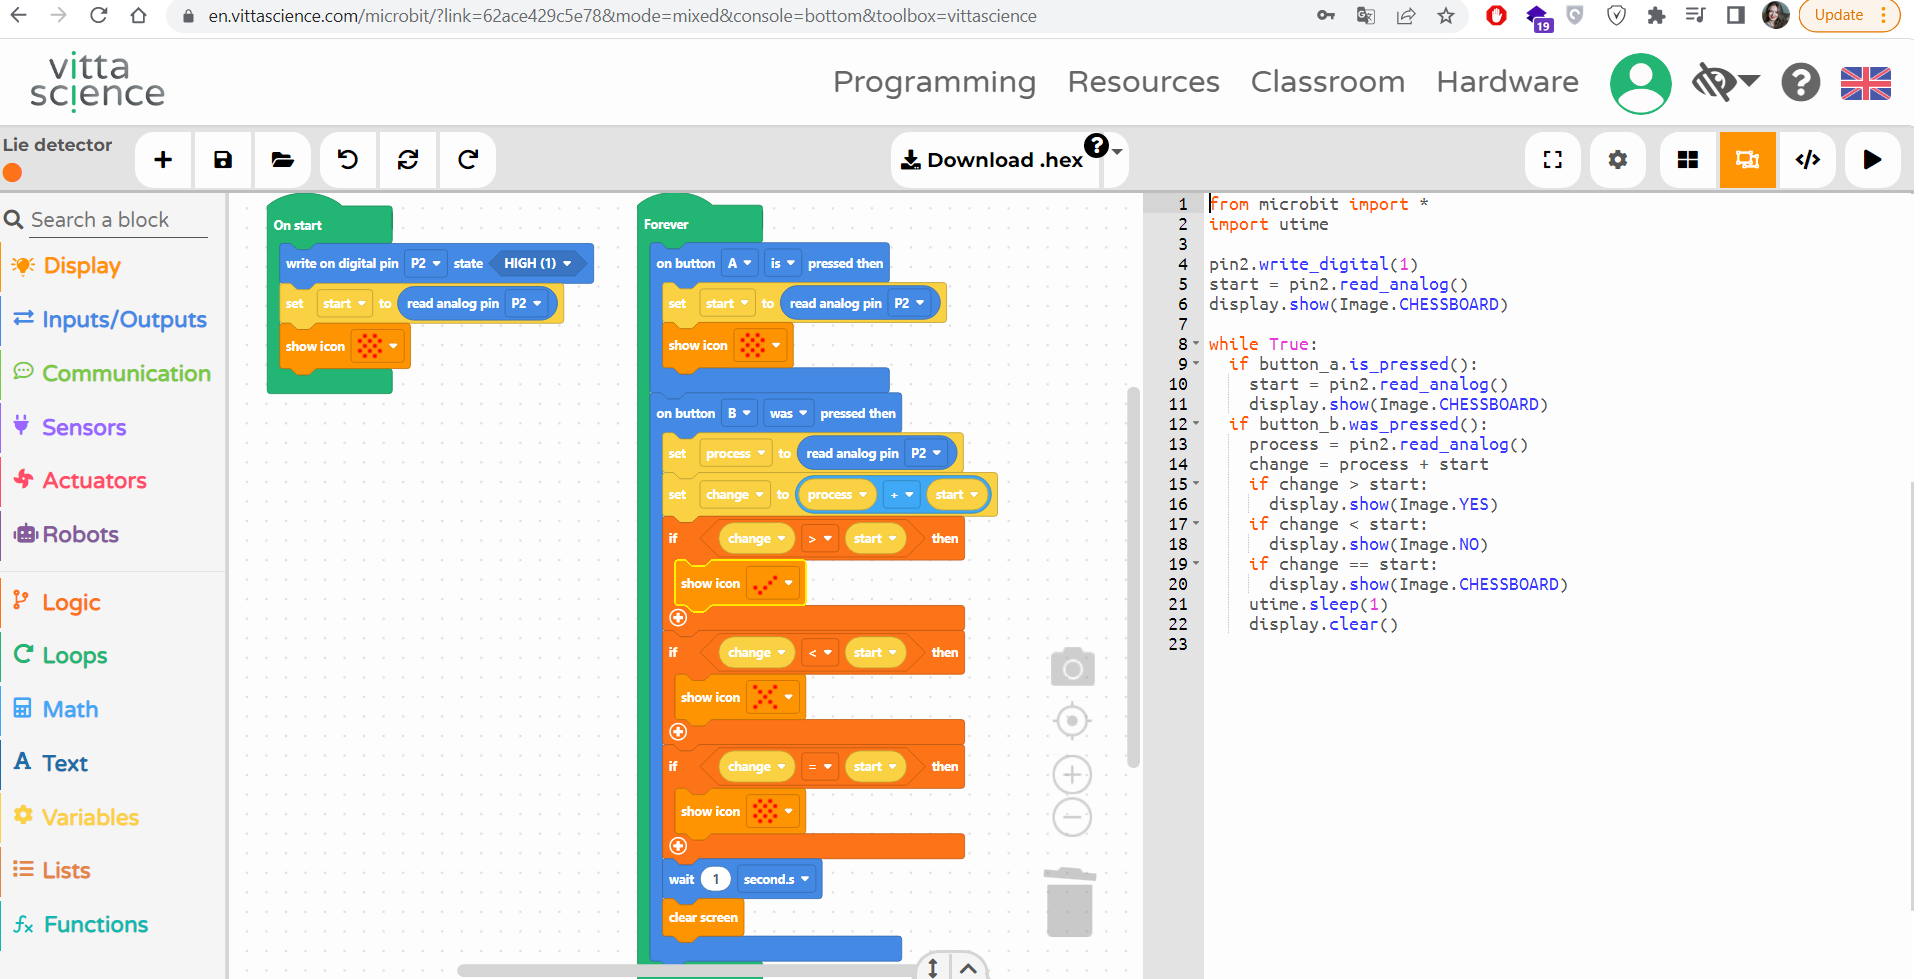Add else branch under change > start block

(x=678, y=618)
